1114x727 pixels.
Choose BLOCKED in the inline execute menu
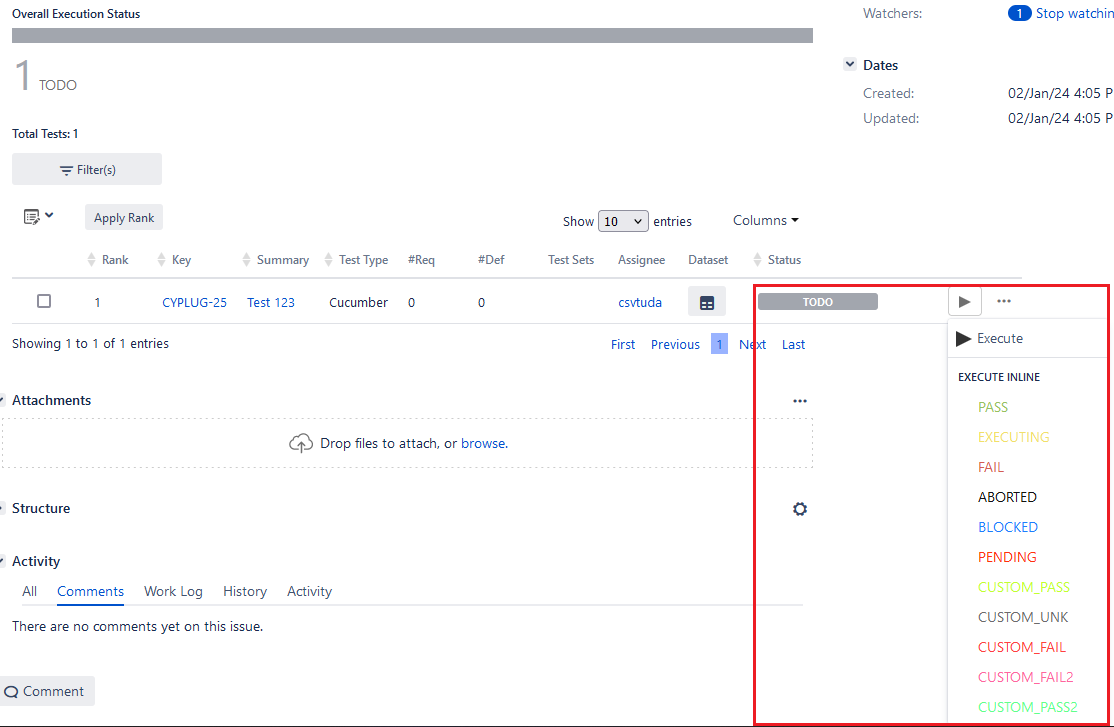[1007, 527]
